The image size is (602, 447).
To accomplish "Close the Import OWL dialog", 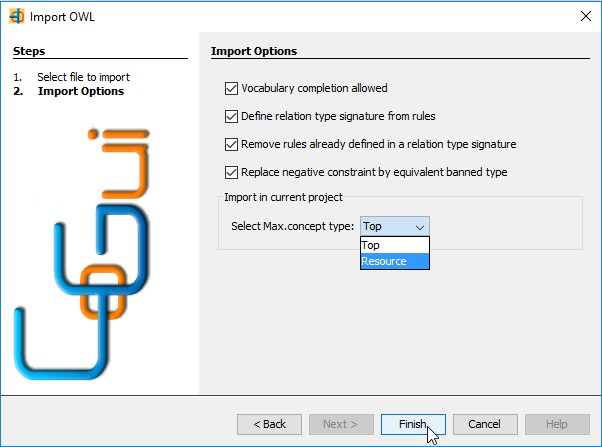I will point(585,16).
